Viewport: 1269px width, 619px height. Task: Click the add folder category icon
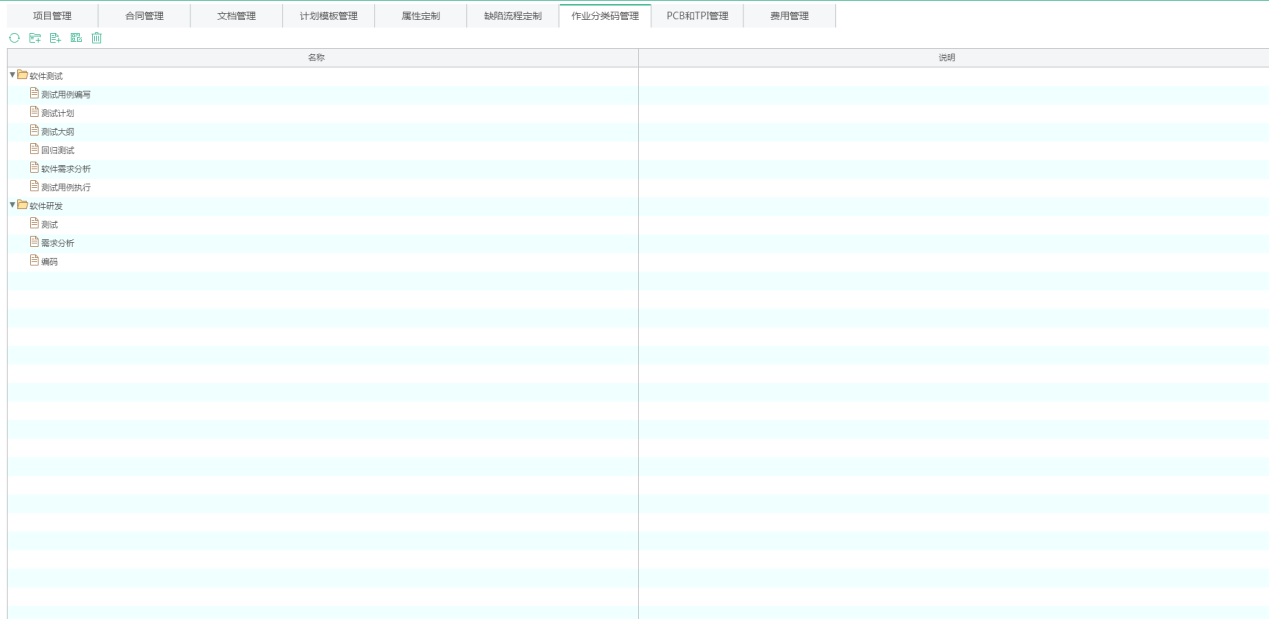coord(35,38)
